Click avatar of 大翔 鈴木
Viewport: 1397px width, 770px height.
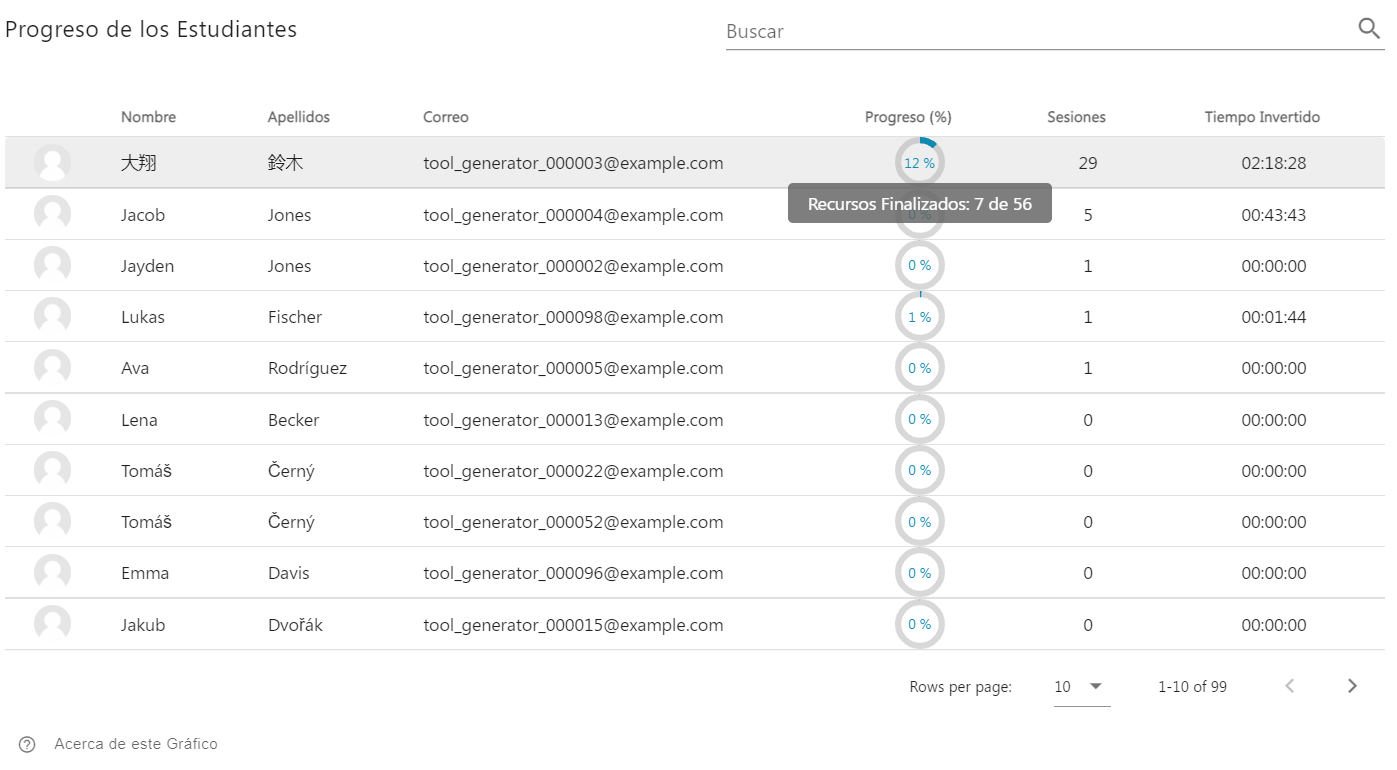click(52, 163)
